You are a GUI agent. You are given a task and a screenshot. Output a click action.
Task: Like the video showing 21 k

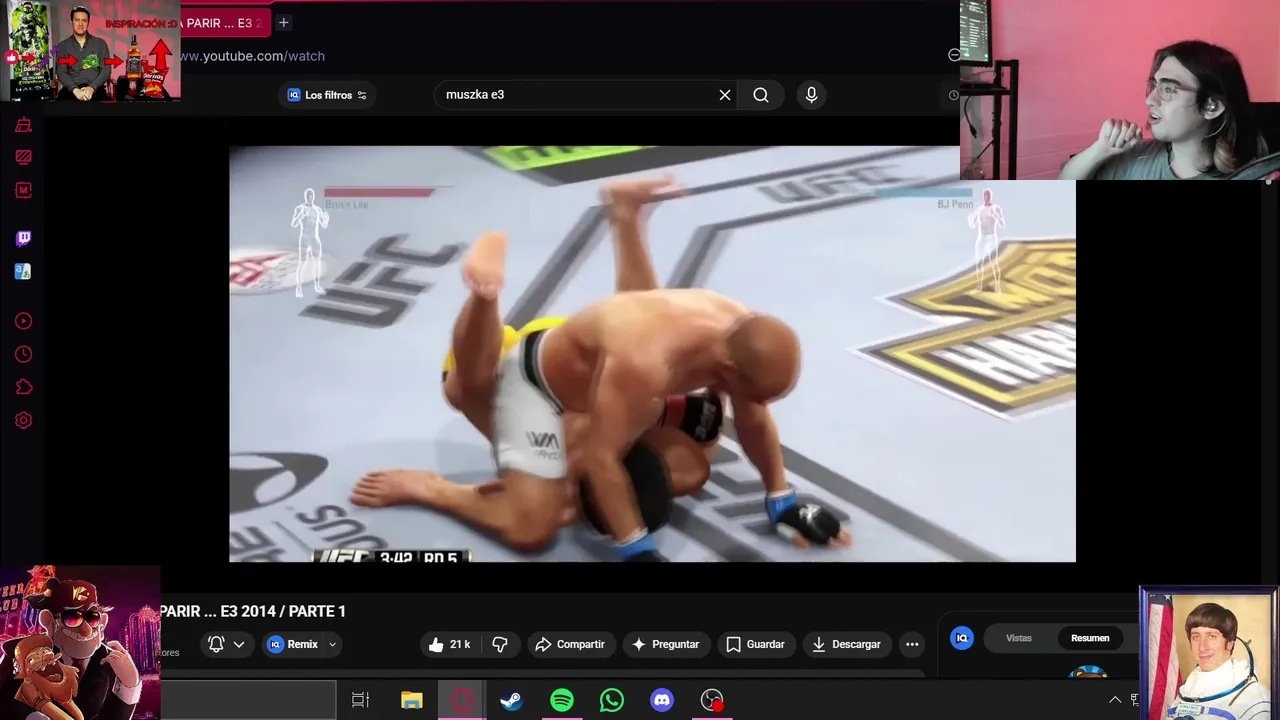coord(449,644)
